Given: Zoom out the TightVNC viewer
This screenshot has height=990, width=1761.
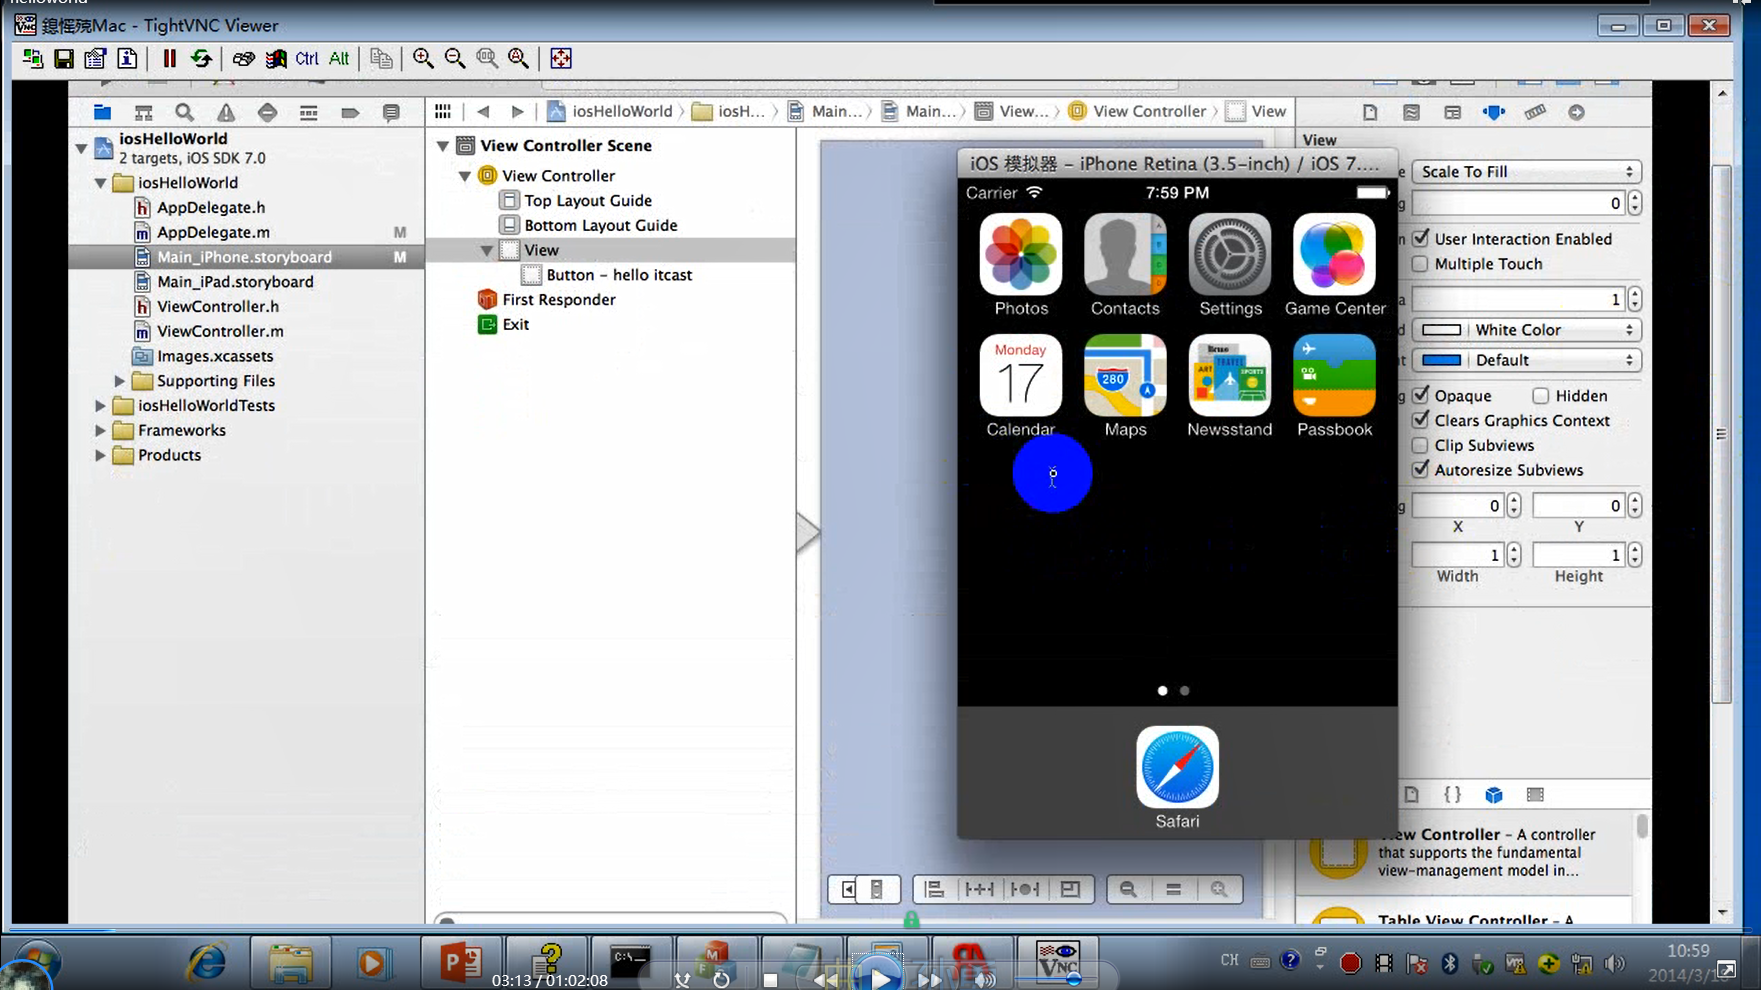Looking at the screenshot, I should (455, 59).
